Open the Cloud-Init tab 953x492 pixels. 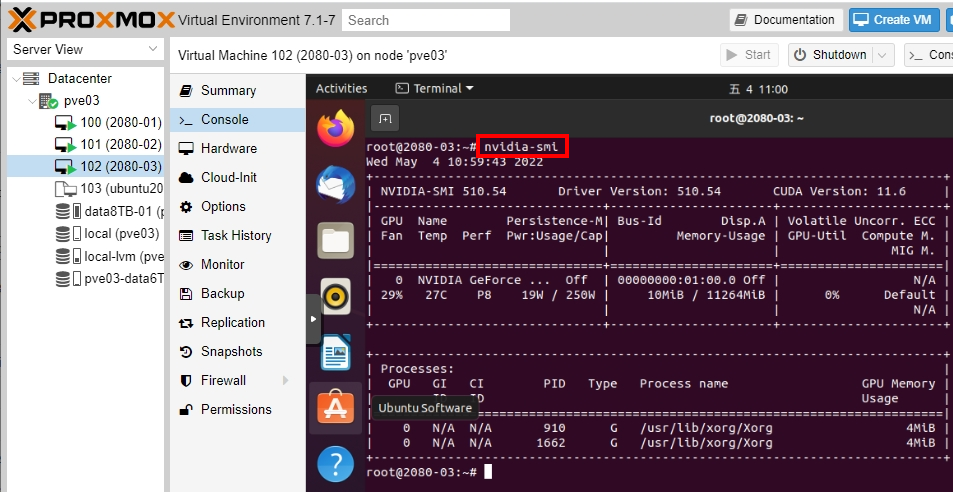click(238, 177)
